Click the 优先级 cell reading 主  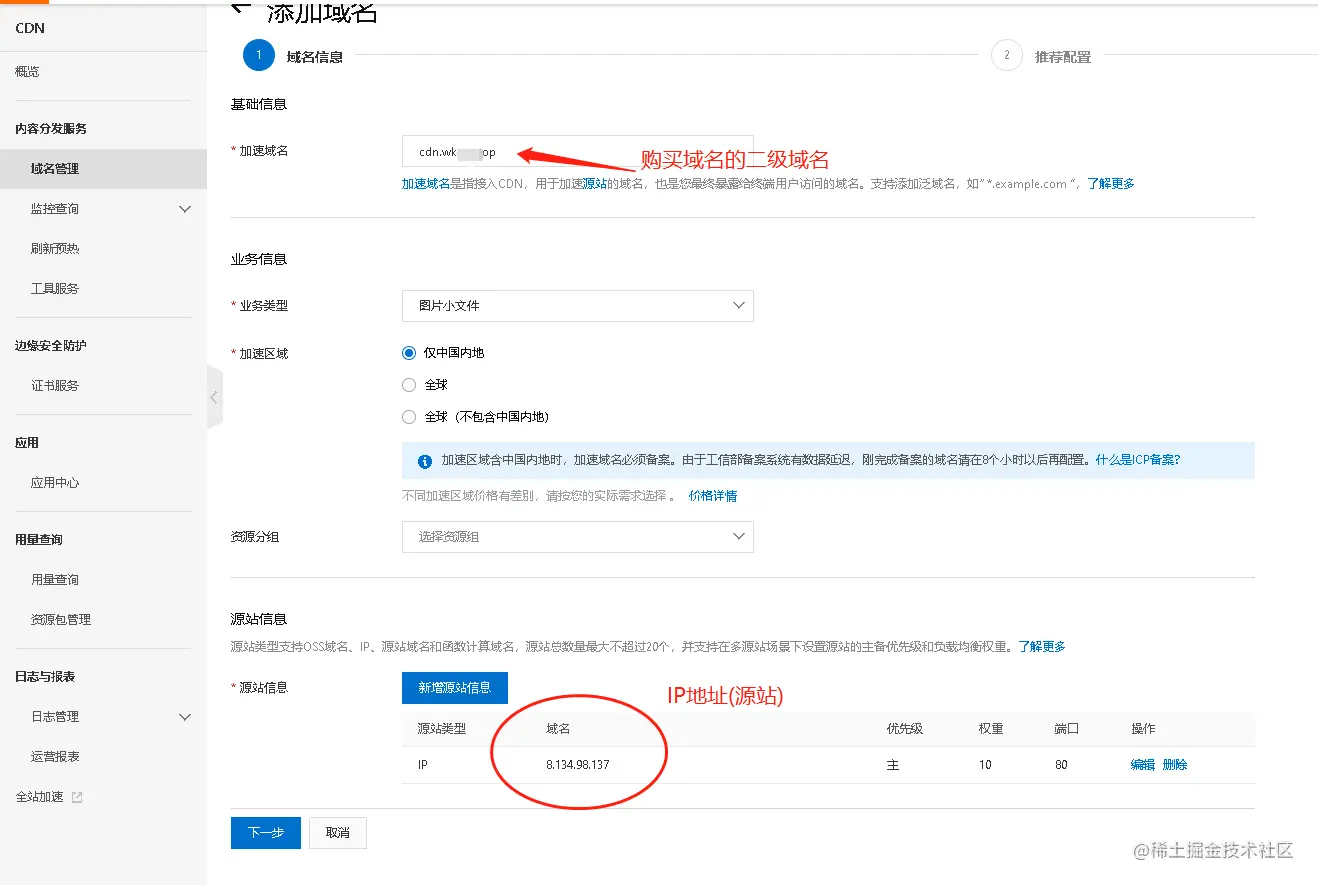pyautogui.click(x=893, y=765)
